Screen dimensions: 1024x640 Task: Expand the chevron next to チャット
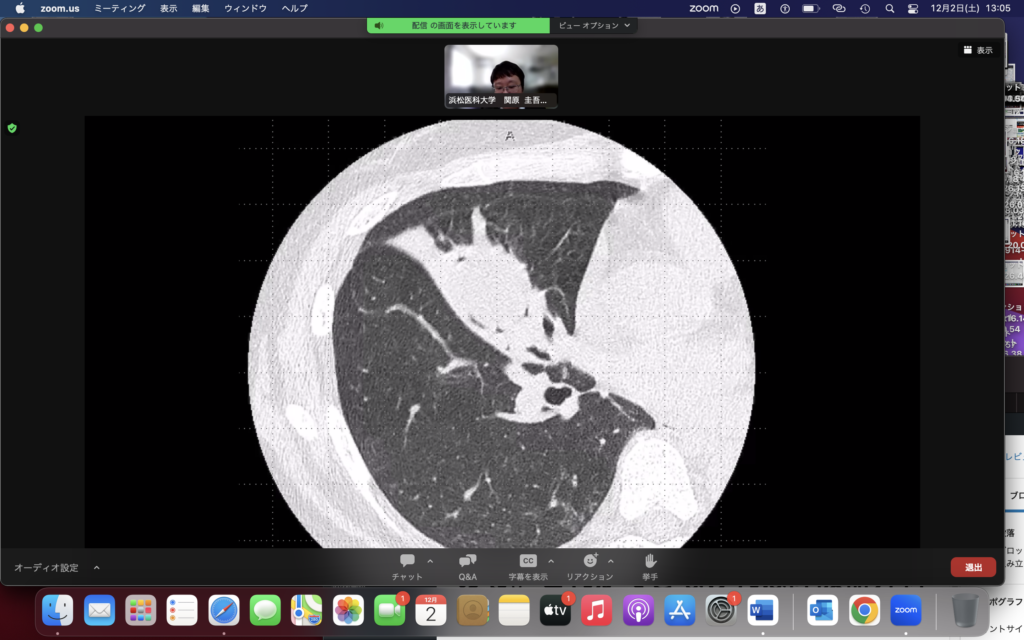pos(430,561)
